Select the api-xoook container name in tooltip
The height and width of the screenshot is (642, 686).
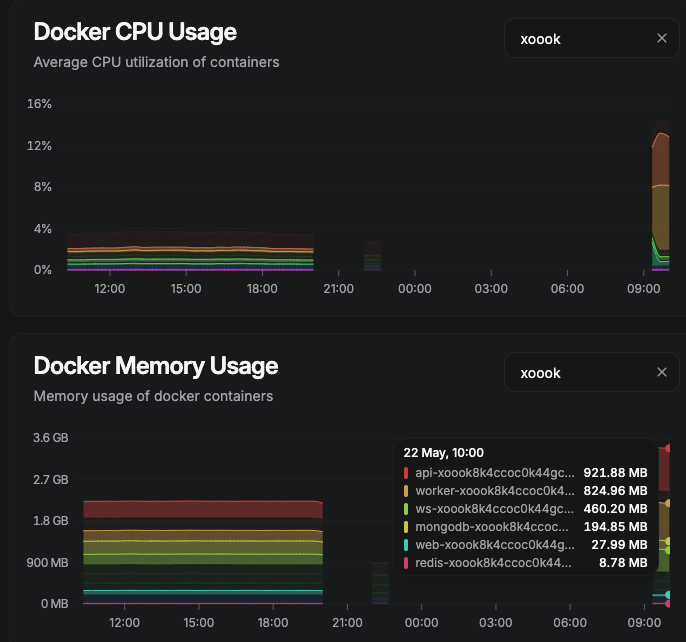(495, 472)
